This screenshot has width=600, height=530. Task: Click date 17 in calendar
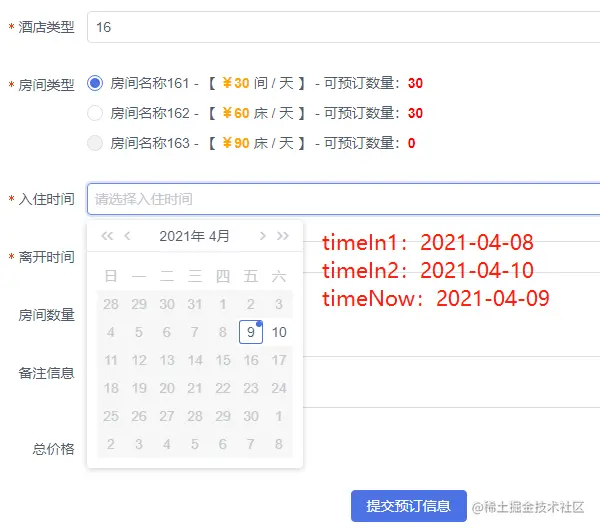(279, 360)
